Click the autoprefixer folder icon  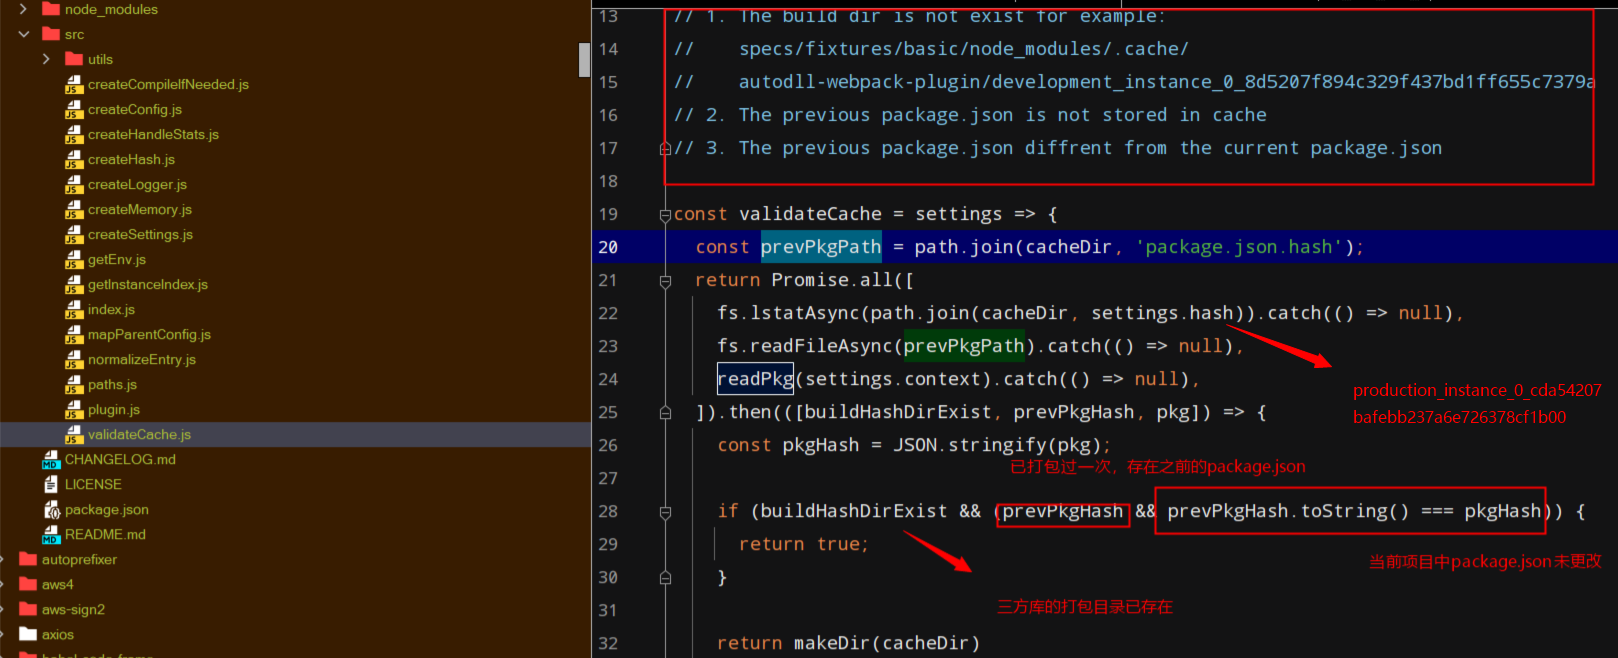28,559
